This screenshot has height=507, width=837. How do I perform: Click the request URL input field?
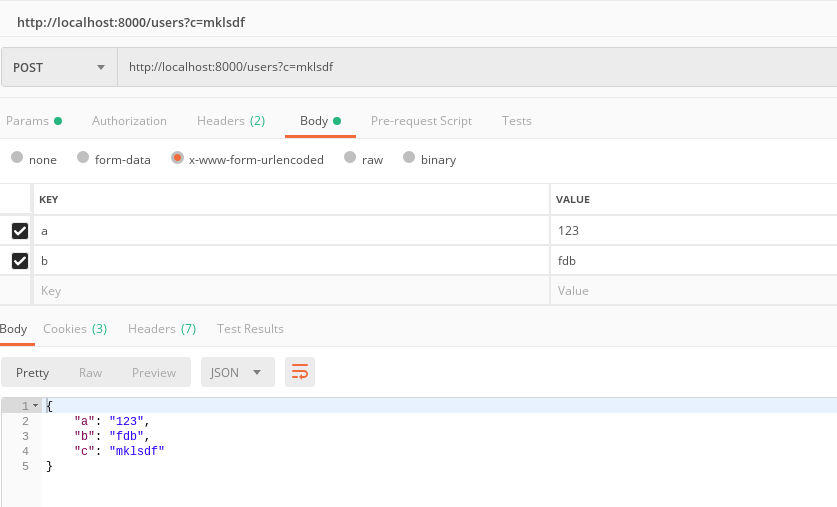[x=477, y=67]
